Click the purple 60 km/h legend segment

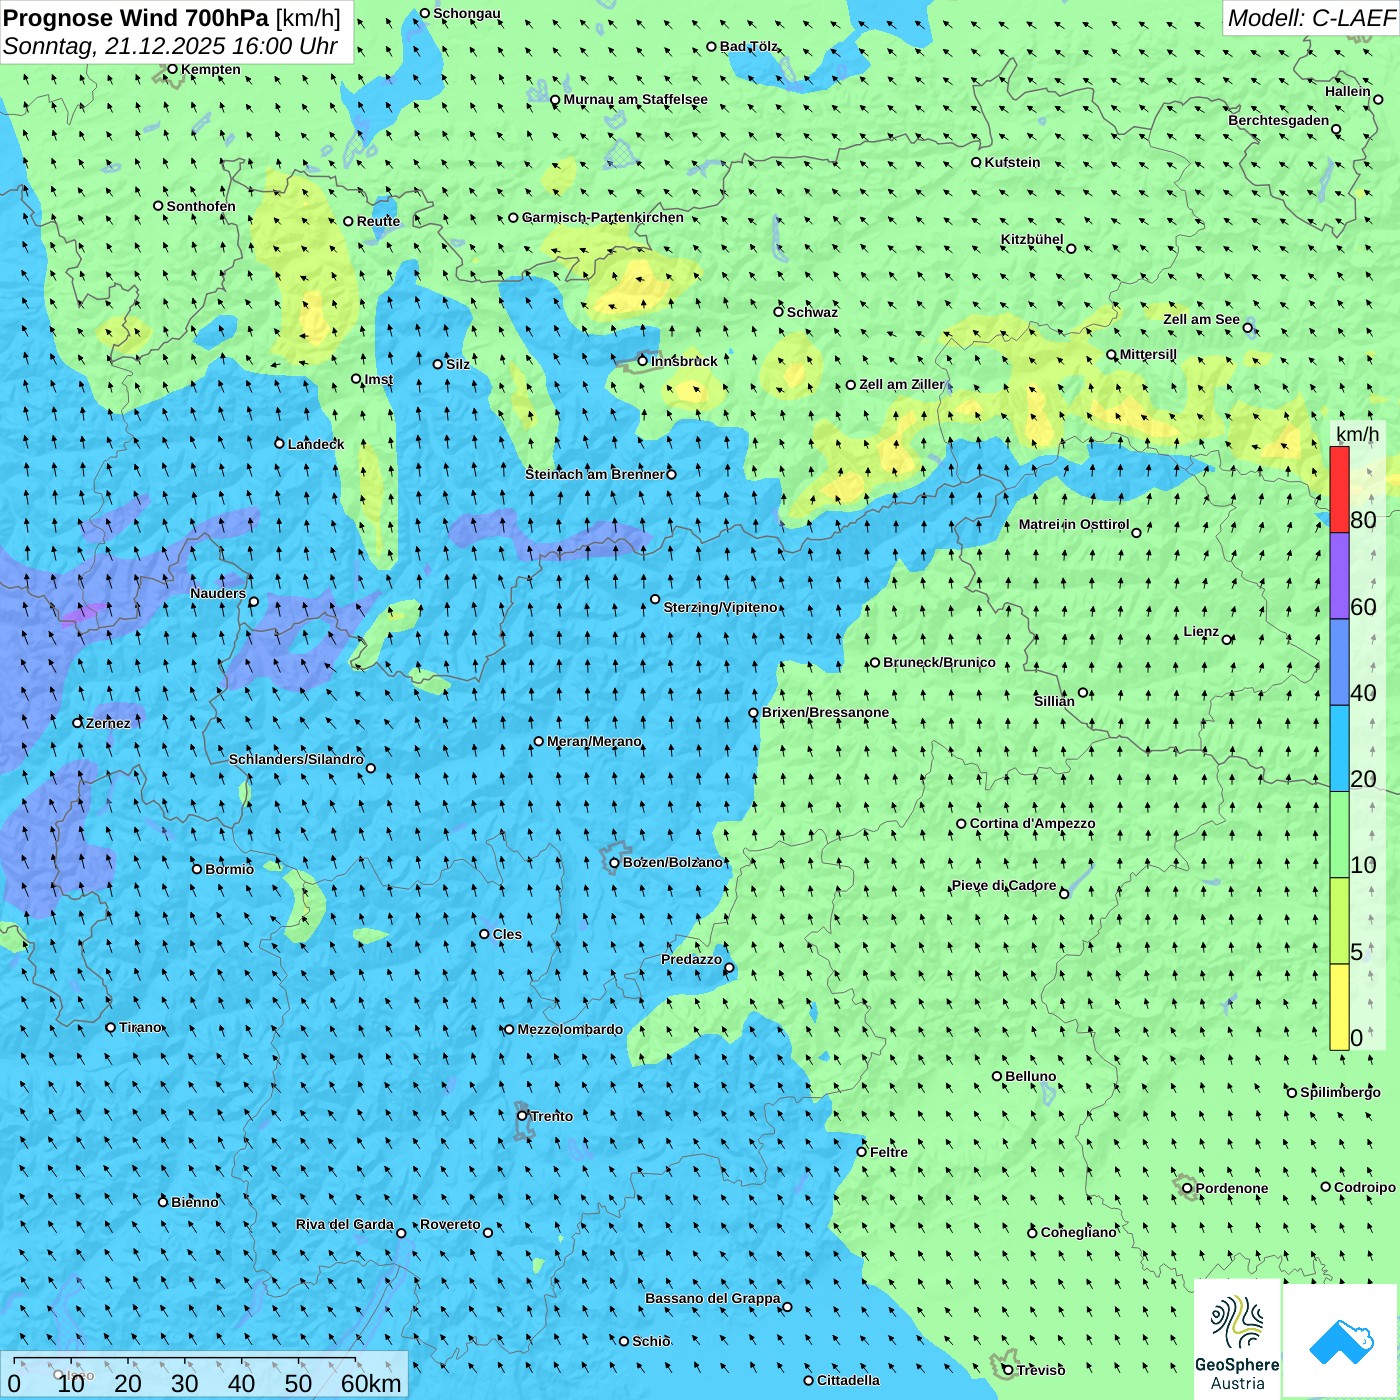coord(1339,576)
